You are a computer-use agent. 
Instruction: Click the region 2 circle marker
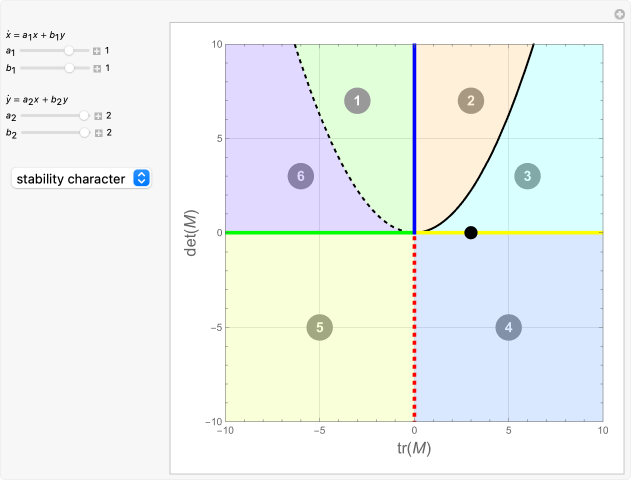coord(471,100)
